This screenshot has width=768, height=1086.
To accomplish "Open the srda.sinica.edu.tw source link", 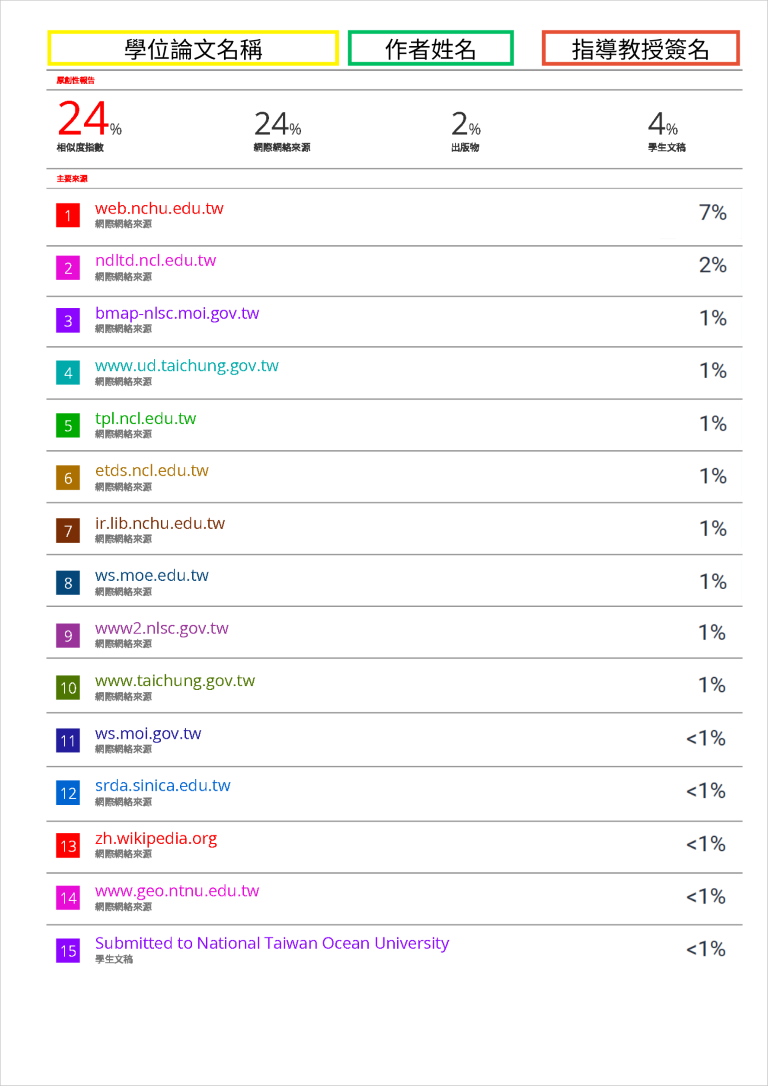I will pyautogui.click(x=163, y=785).
